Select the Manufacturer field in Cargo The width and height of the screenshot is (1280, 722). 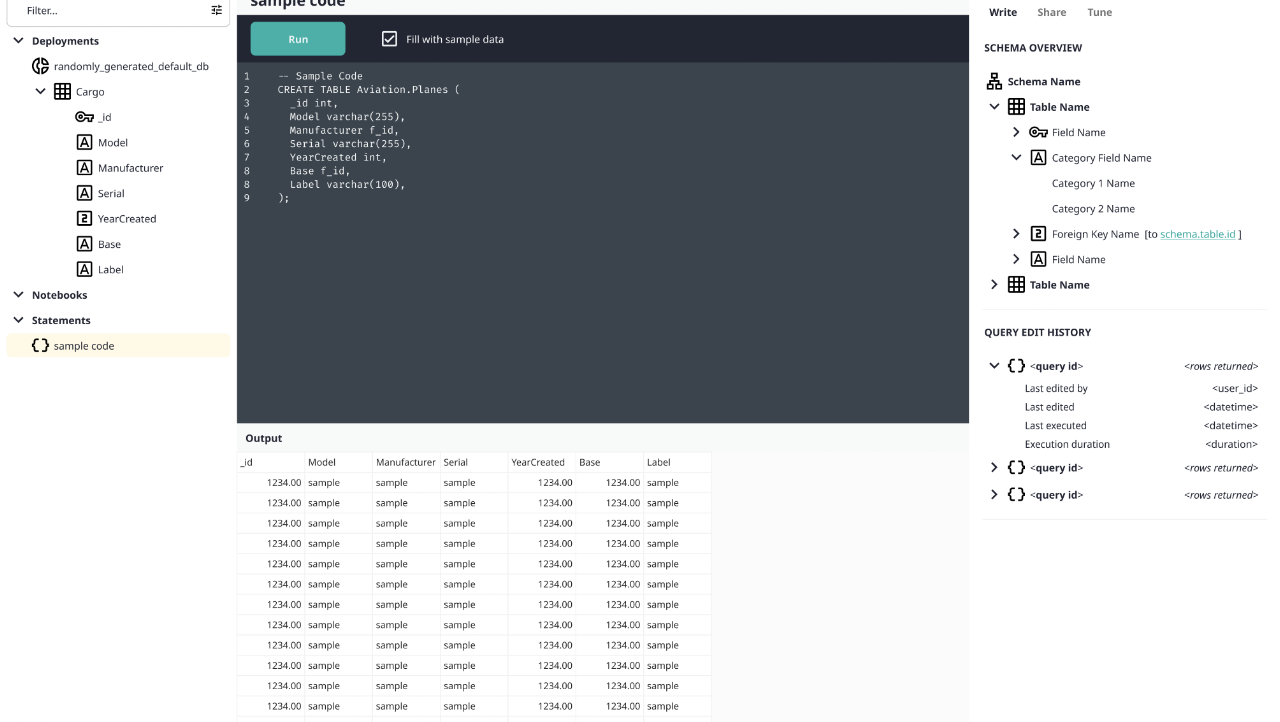click(130, 168)
